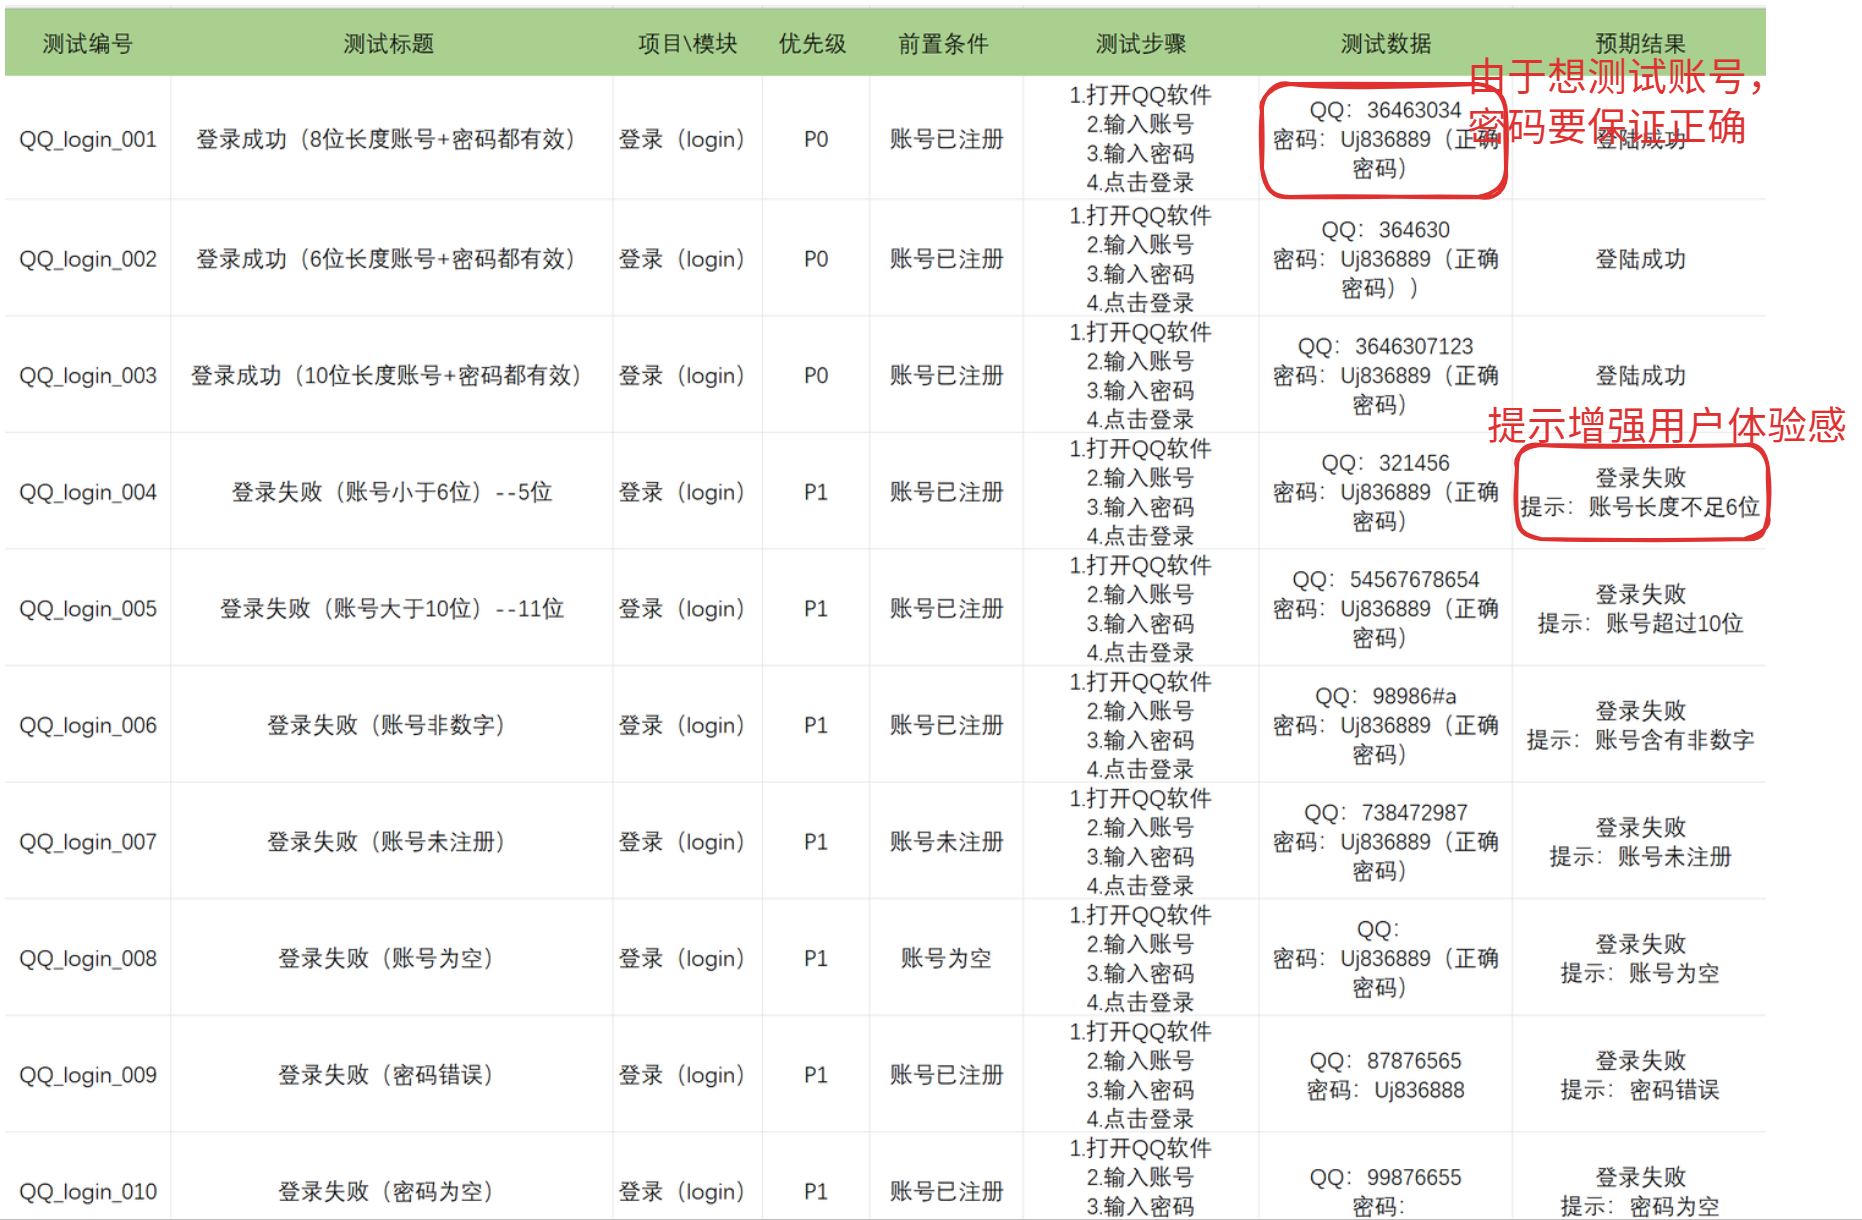Click the P0 priority for QQ_login_003

click(816, 376)
